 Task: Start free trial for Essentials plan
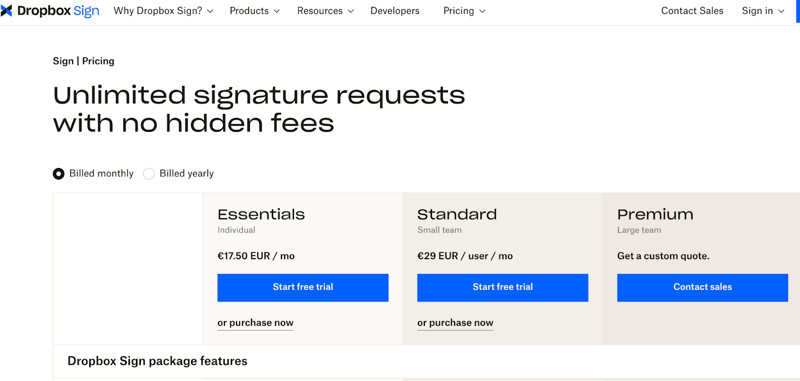point(303,288)
